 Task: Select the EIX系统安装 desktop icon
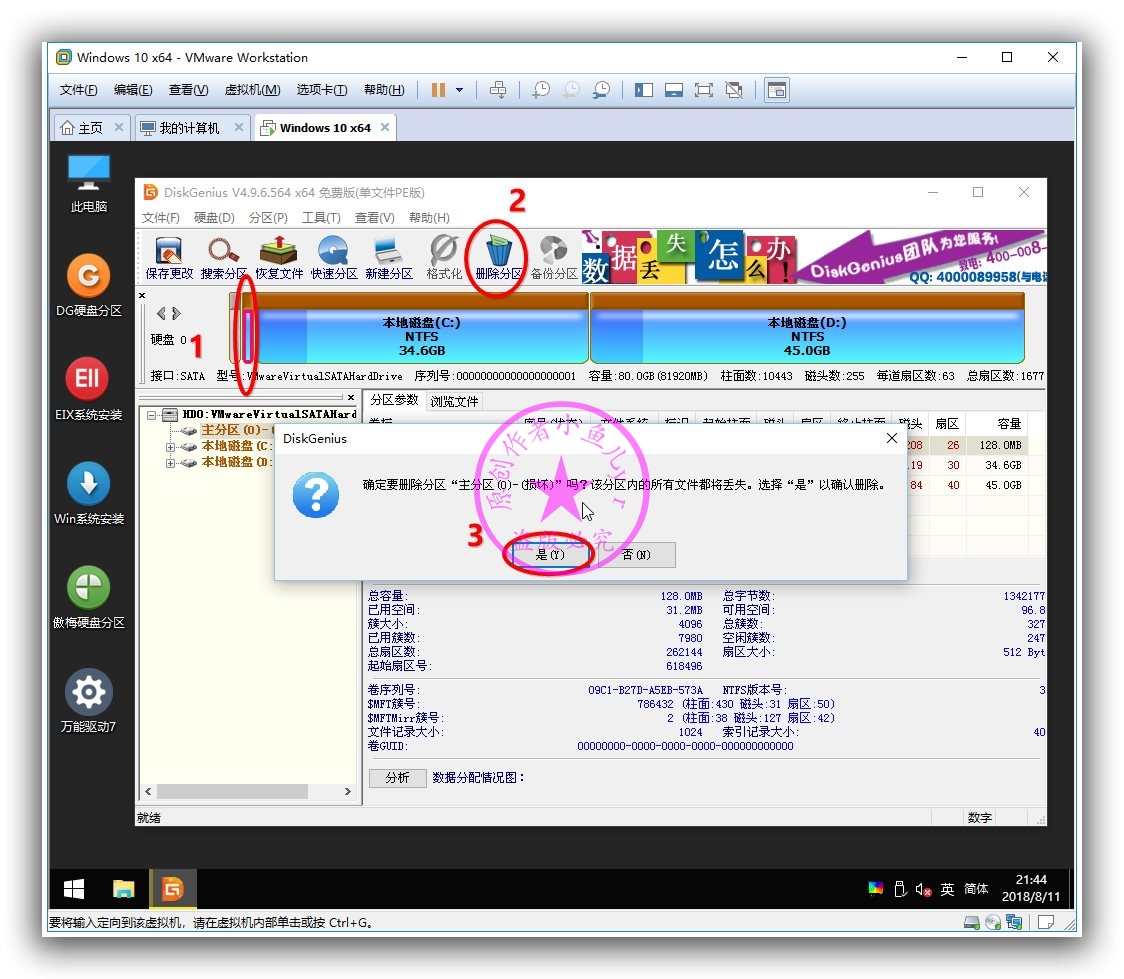(89, 389)
